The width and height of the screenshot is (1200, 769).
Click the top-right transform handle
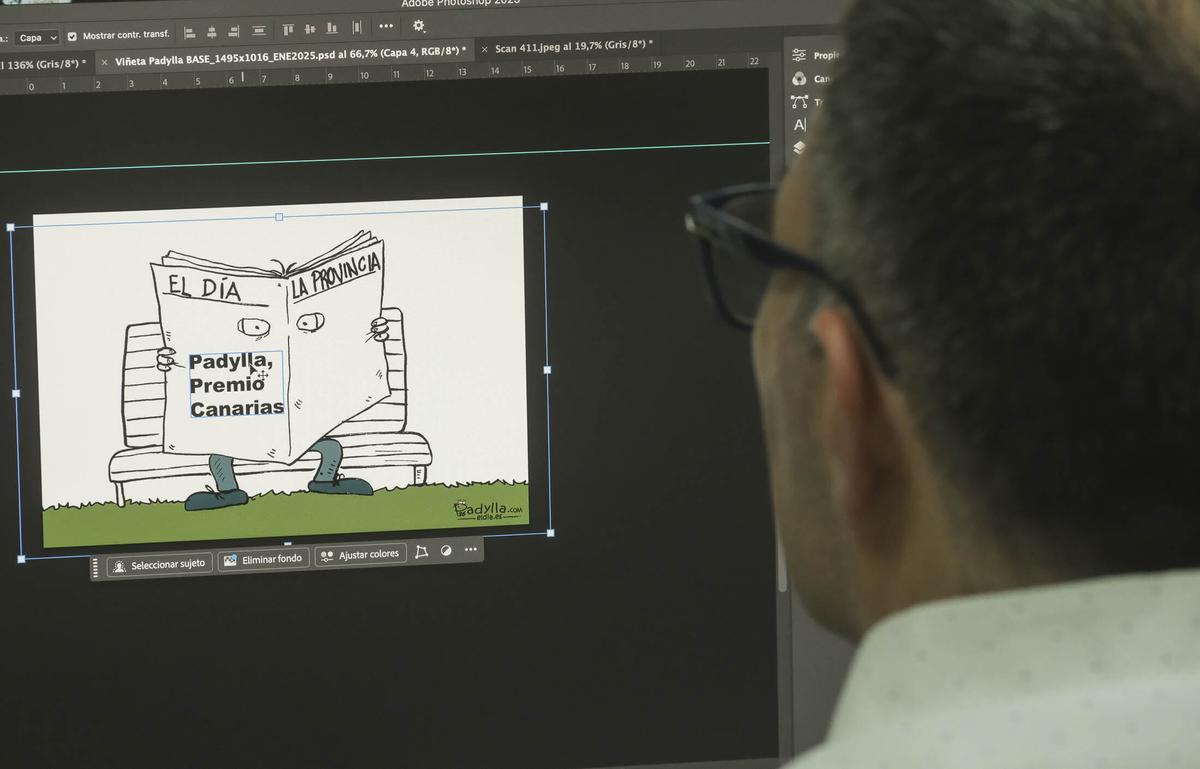click(544, 206)
